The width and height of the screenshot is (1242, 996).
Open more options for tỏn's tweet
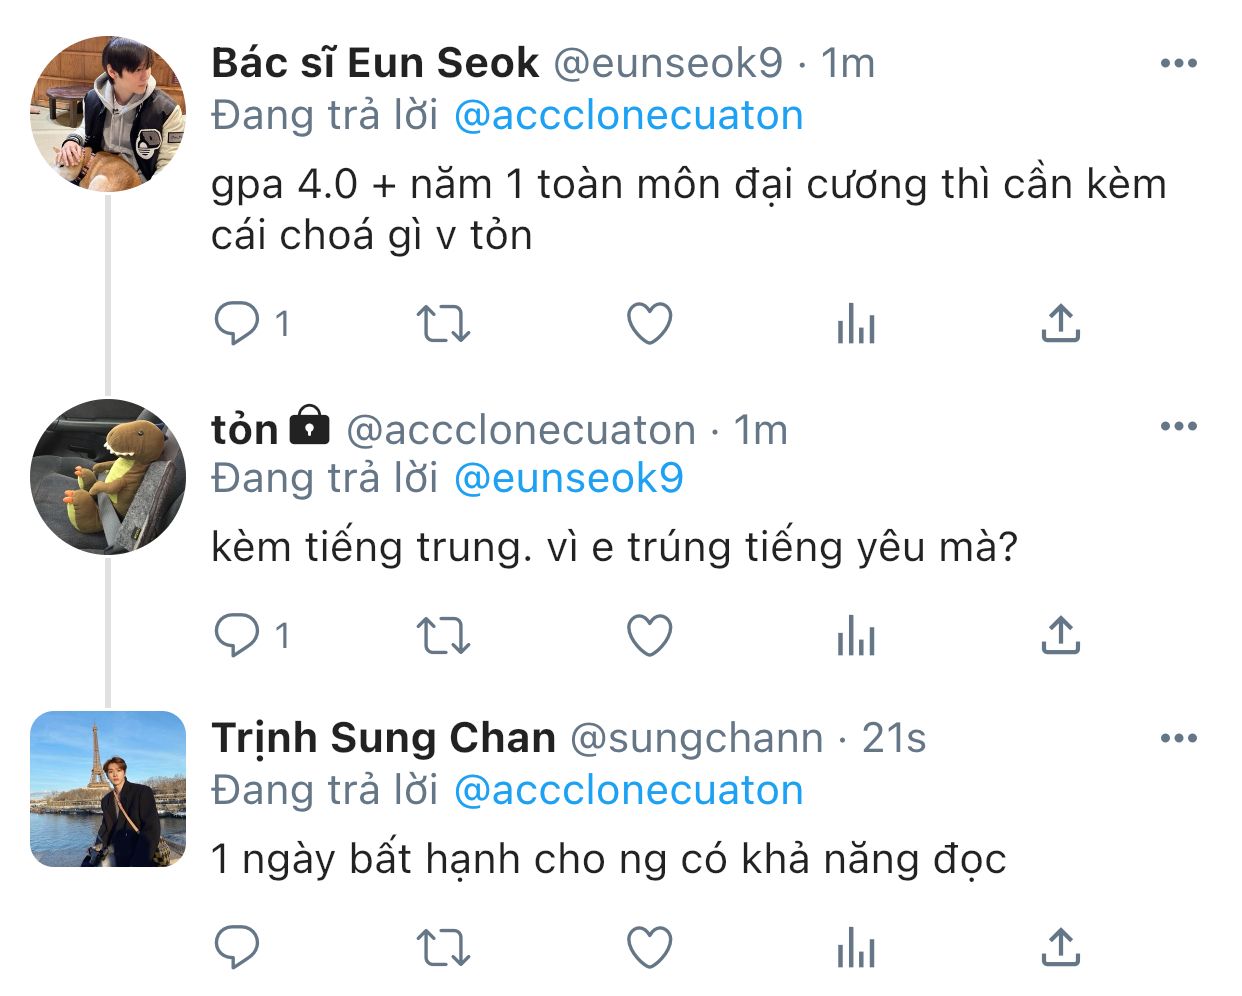(1178, 427)
